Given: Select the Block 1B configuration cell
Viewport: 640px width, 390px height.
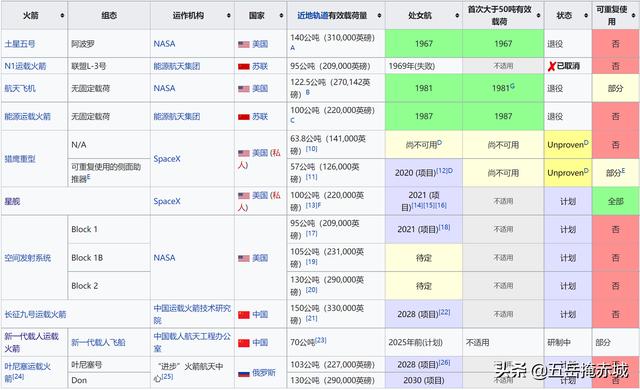Looking at the screenshot, I should click(109, 258).
